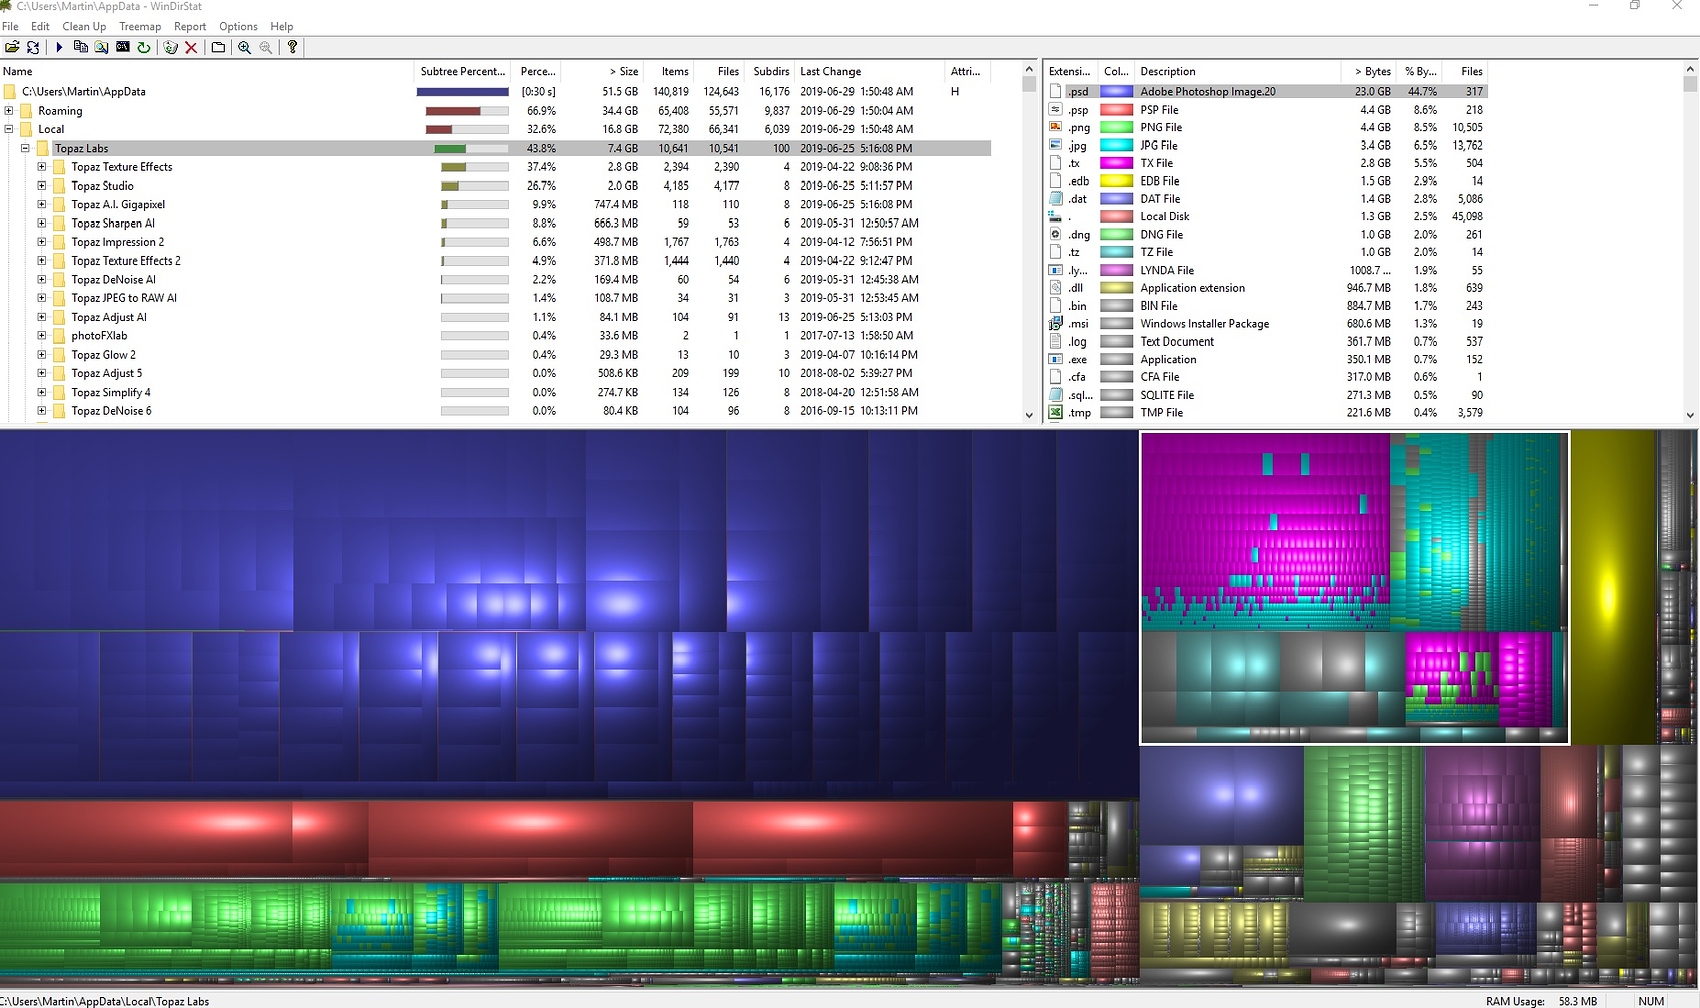Select the .jpg extension row in the list
The width and height of the screenshot is (1700, 1008).
coord(1078,145)
